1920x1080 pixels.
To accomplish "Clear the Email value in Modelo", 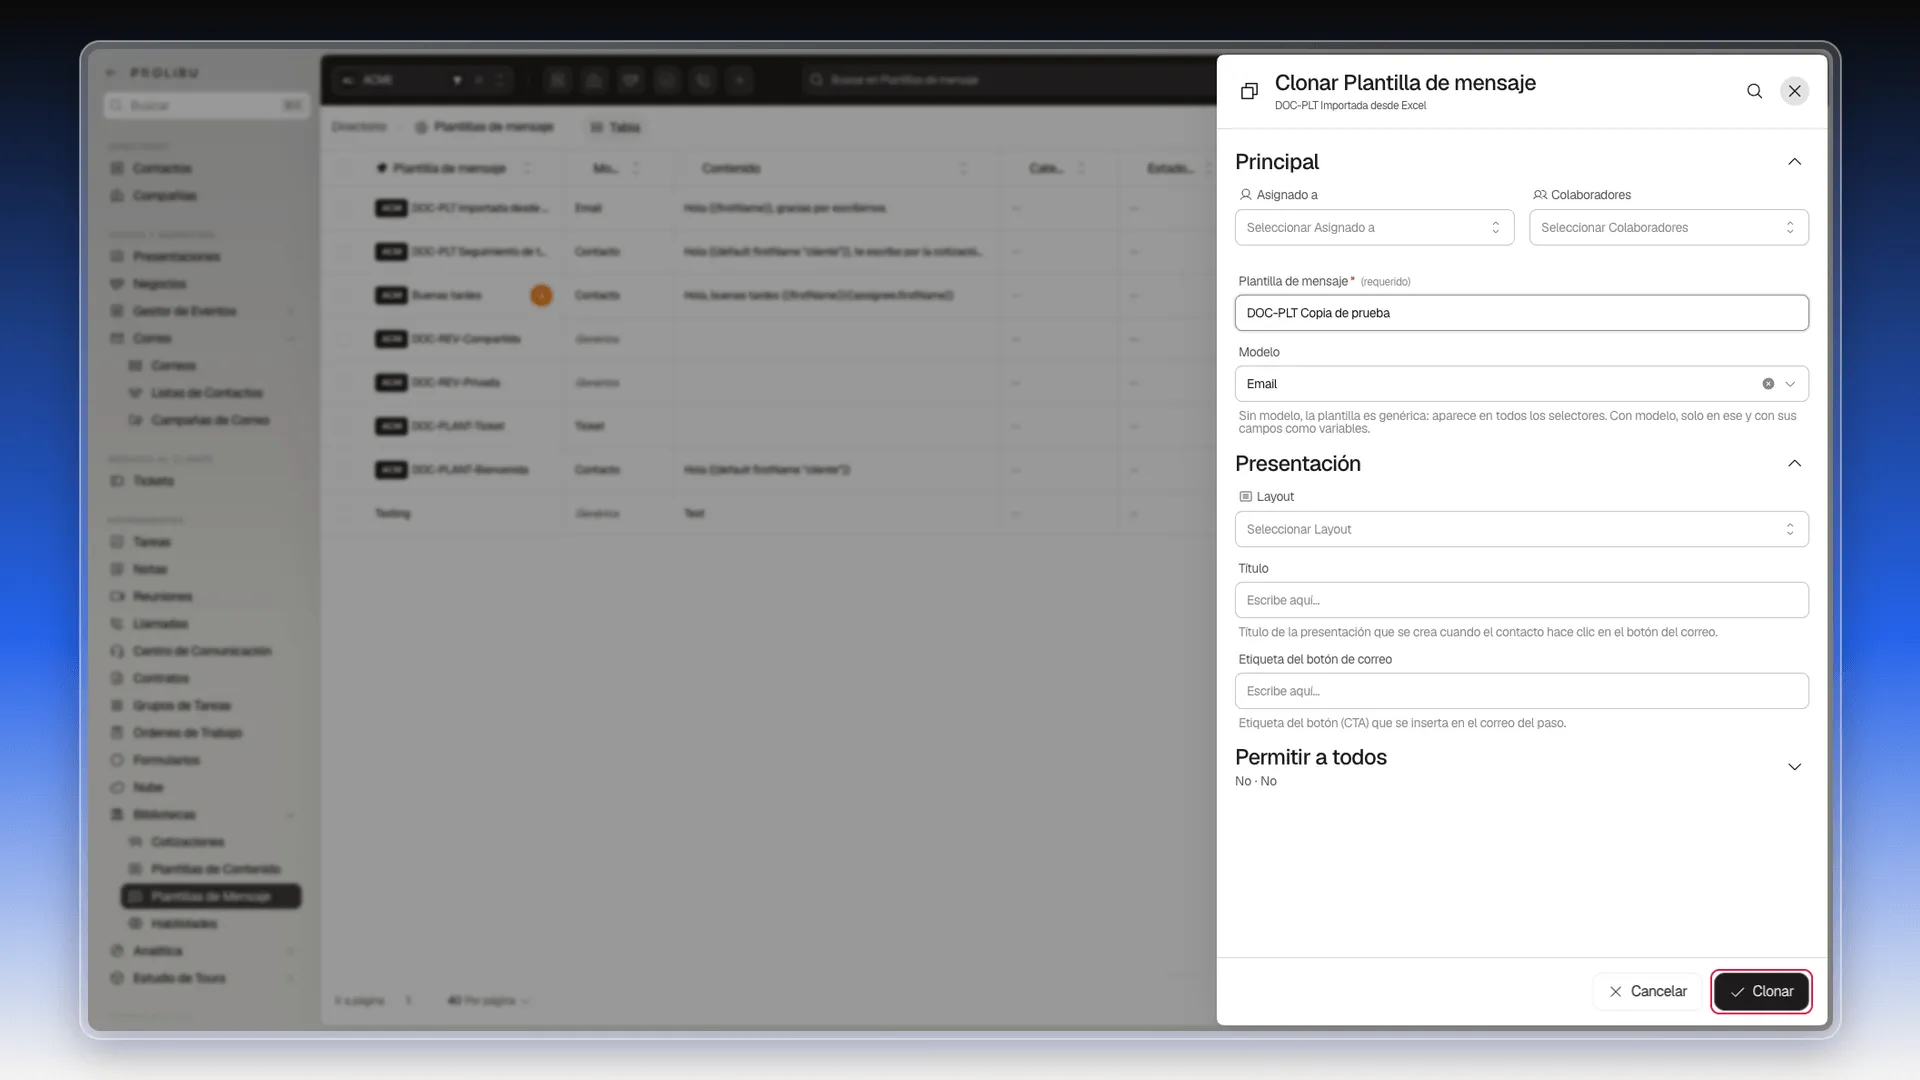I will [1768, 384].
